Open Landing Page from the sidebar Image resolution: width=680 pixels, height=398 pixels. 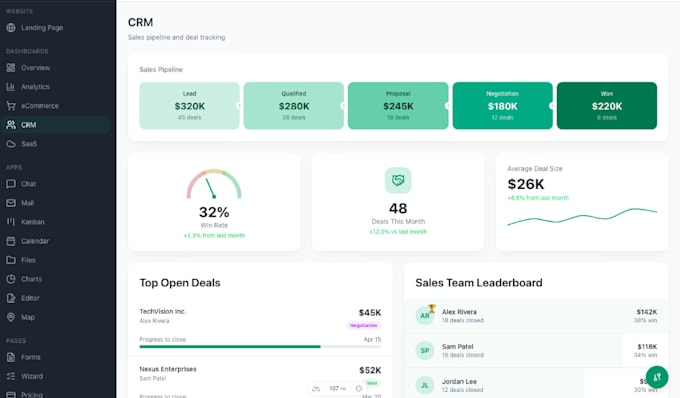[42, 28]
